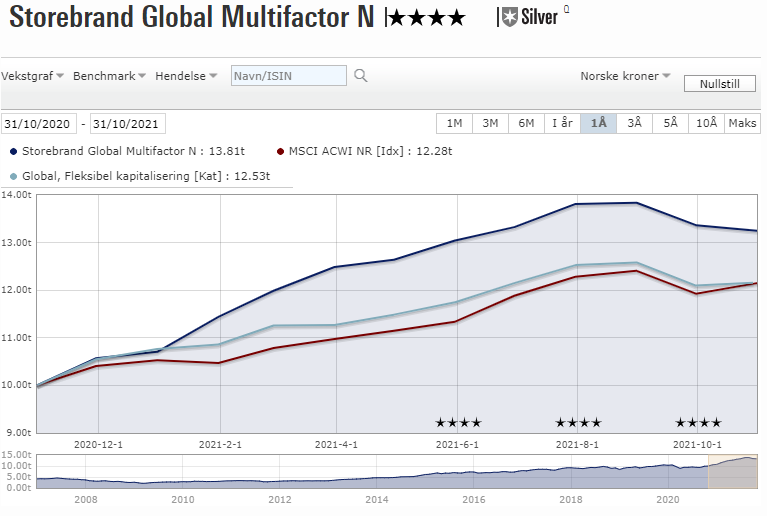The image size is (767, 516).
Task: Click the Nullstill reset button
Action: point(720,84)
